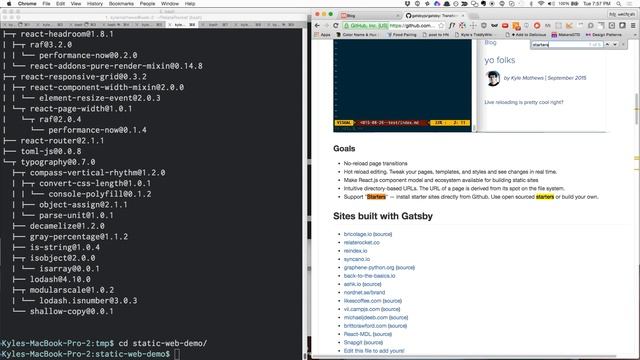Image resolution: width=640 pixels, height=360 pixels.
Task: Click the red circle extension icon
Action: (x=537, y=25)
